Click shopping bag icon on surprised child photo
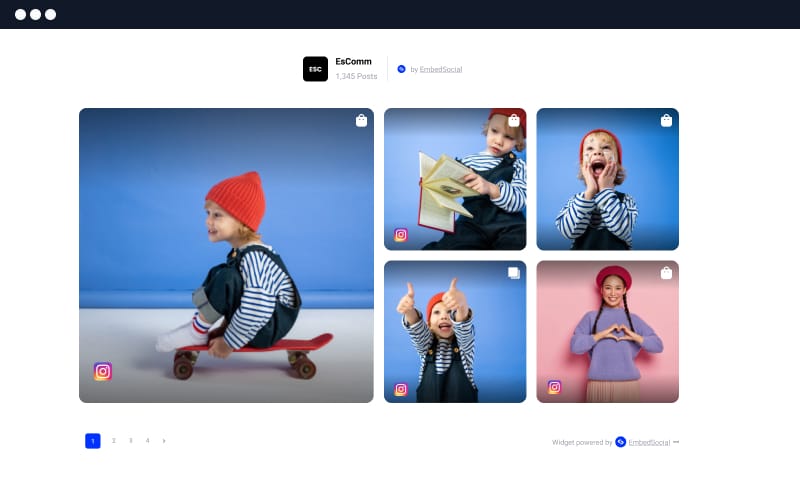The image size is (800, 480). pos(666,120)
